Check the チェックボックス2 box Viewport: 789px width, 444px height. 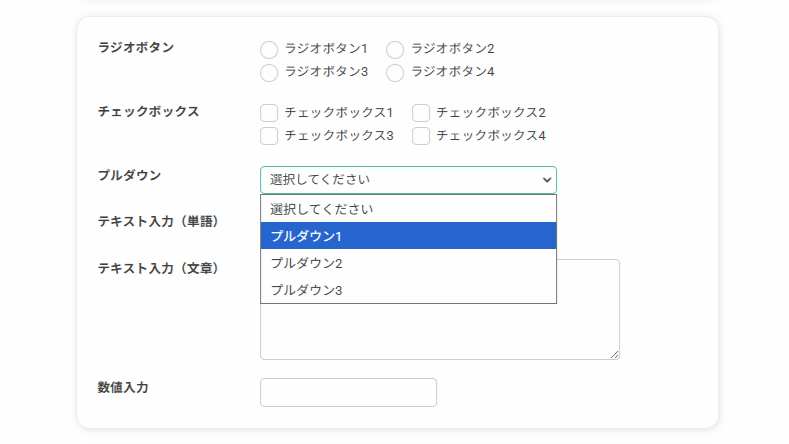(421, 113)
